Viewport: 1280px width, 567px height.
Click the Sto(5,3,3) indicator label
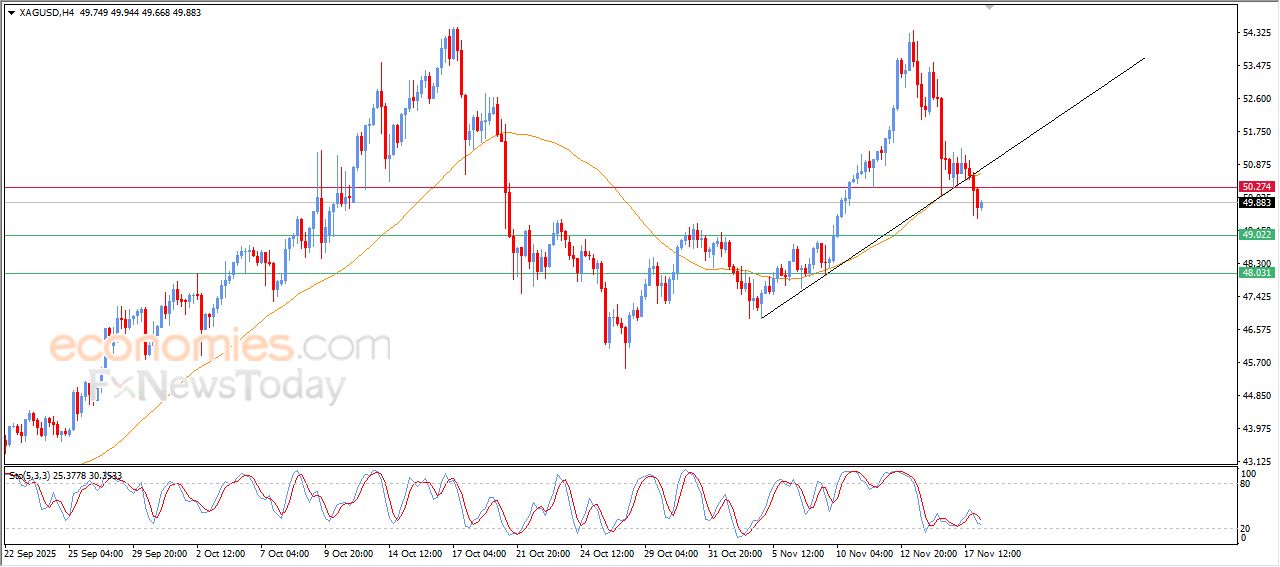[x=30, y=476]
